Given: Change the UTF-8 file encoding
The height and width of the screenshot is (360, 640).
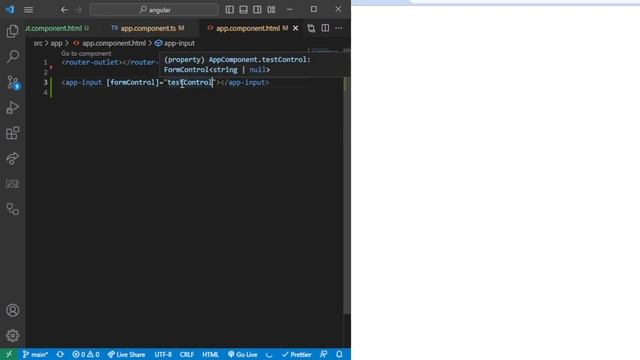Looking at the screenshot, I should pyautogui.click(x=163, y=354).
